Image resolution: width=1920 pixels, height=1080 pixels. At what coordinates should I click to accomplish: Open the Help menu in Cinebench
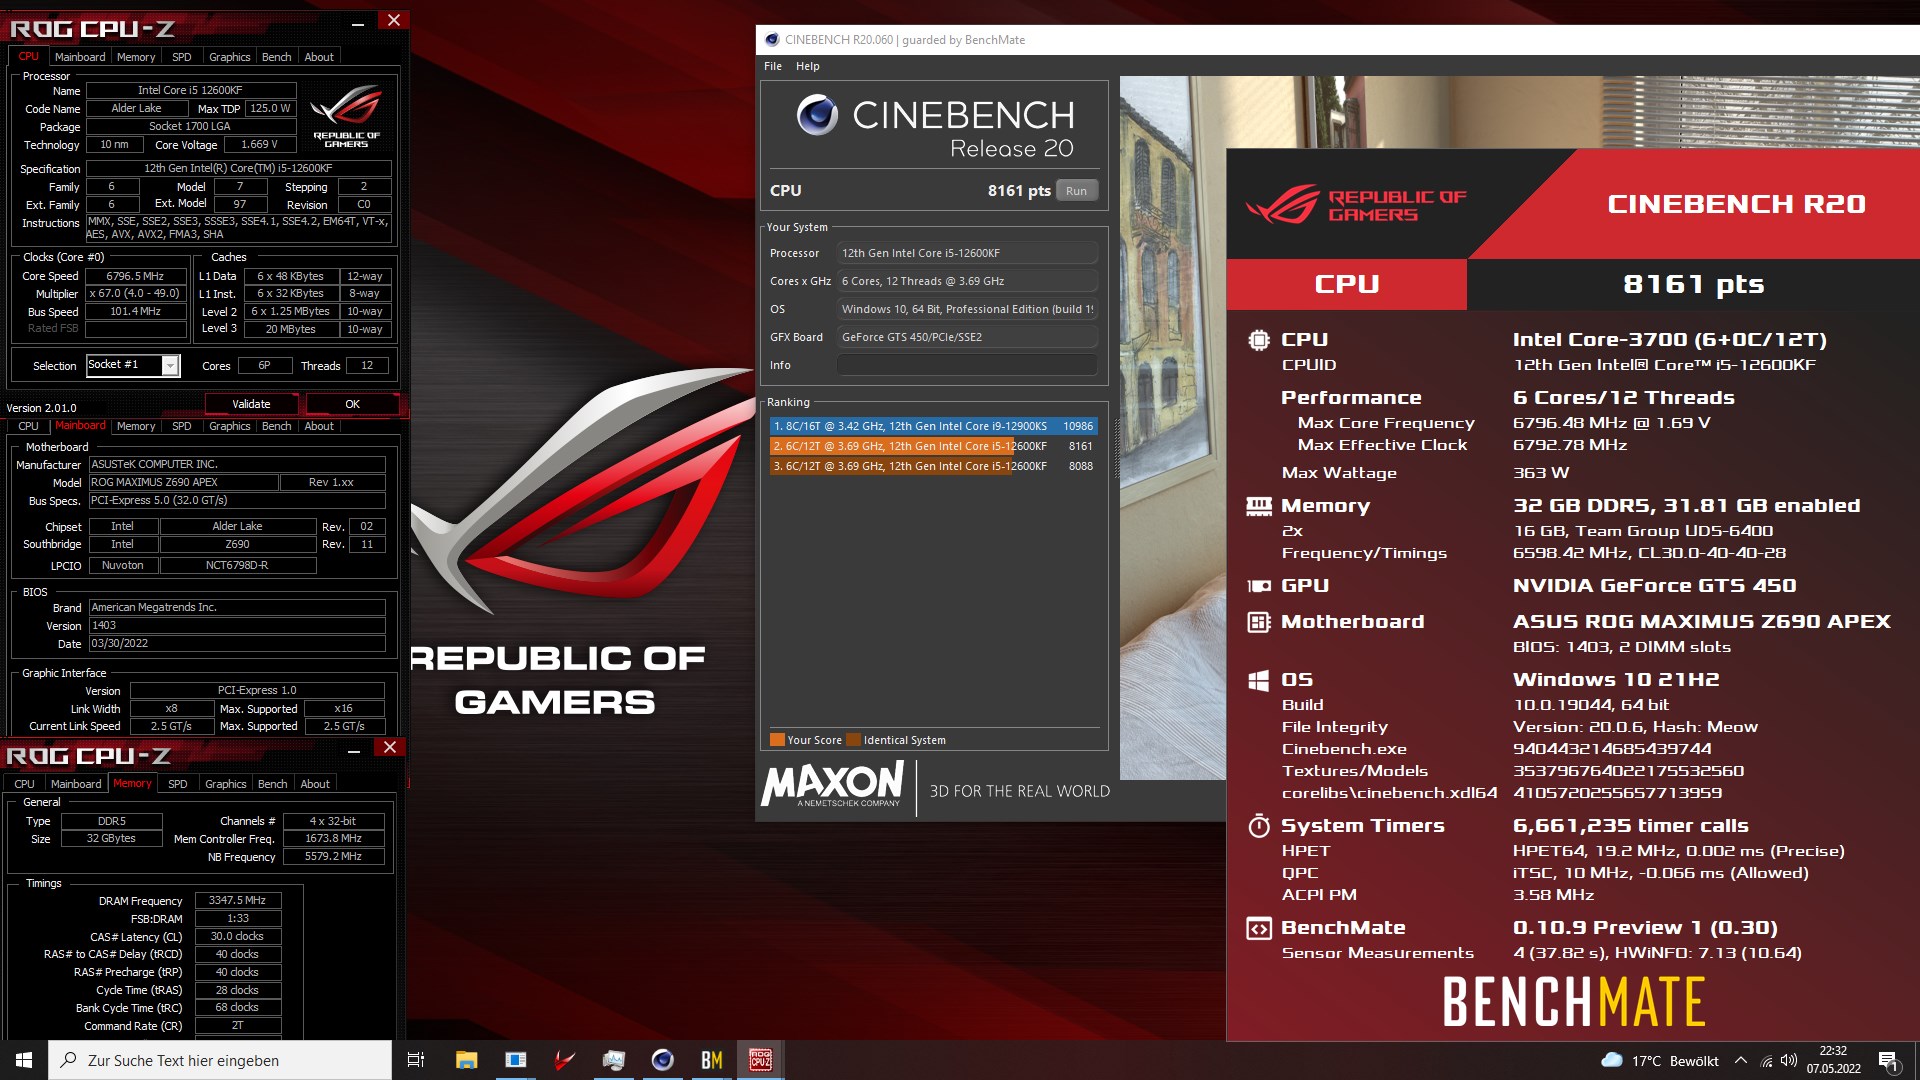tap(808, 66)
